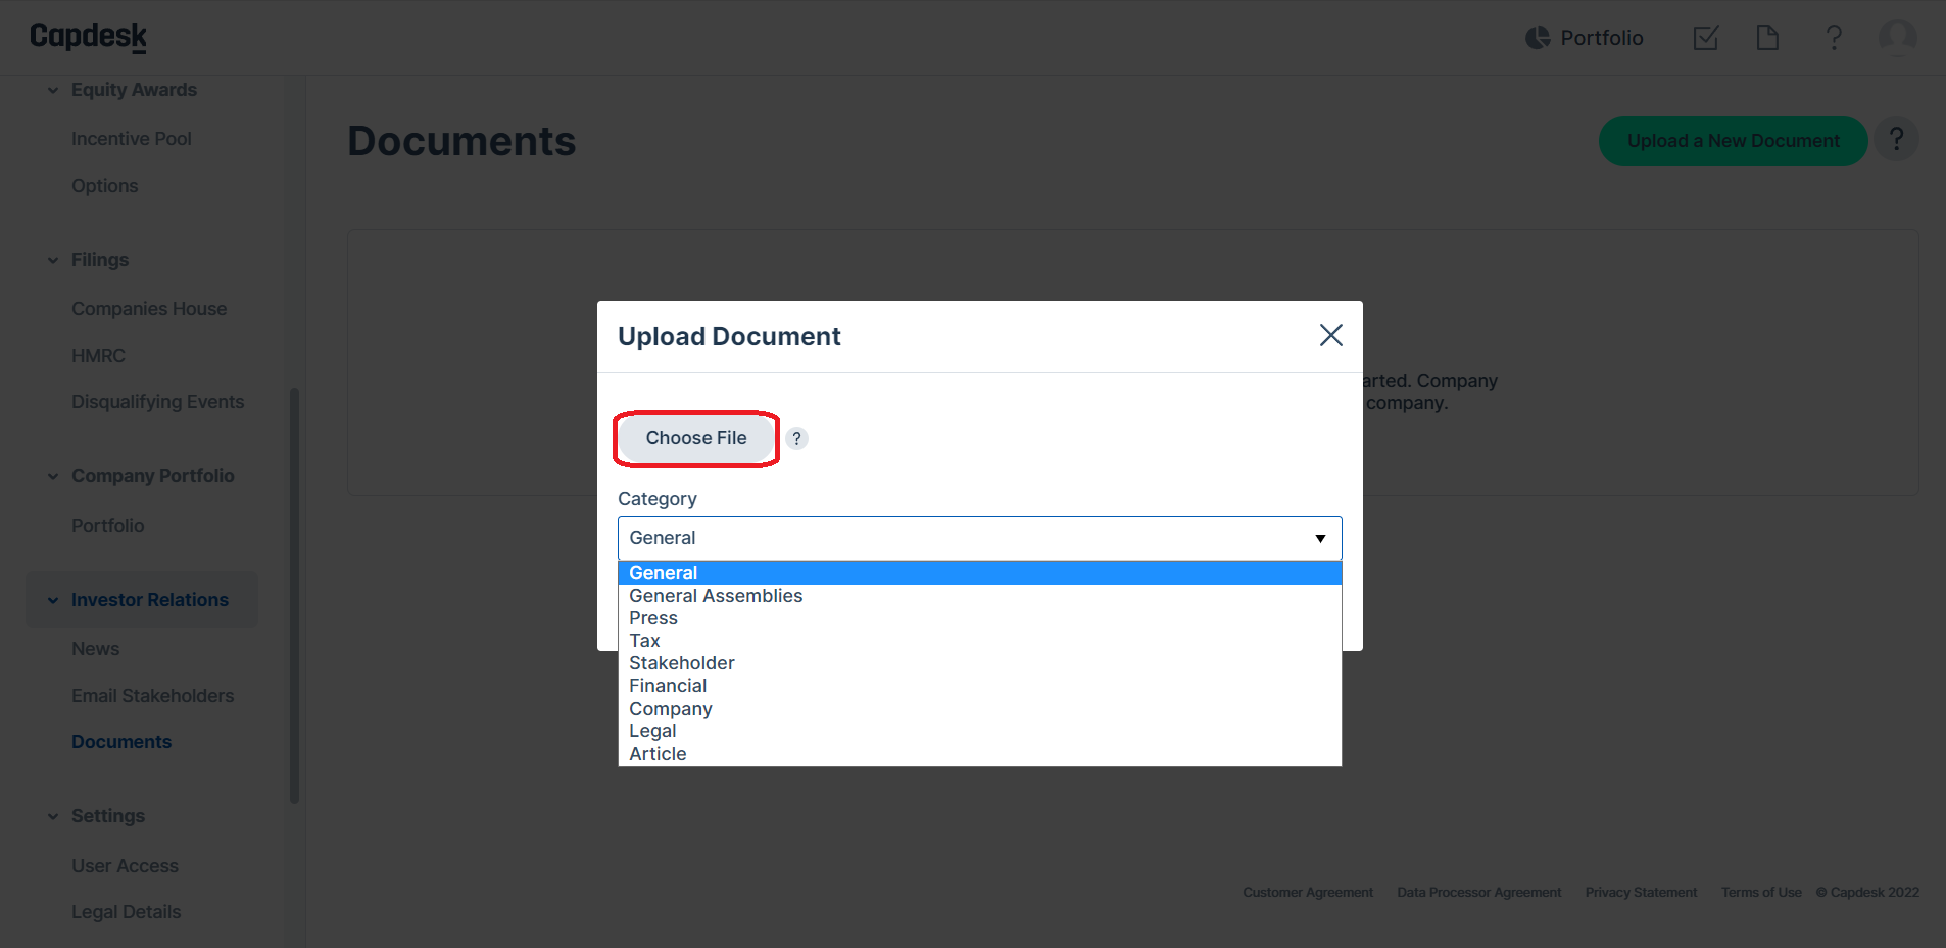Open Disqualifying Events page
This screenshot has height=948, width=1946.
(x=157, y=402)
